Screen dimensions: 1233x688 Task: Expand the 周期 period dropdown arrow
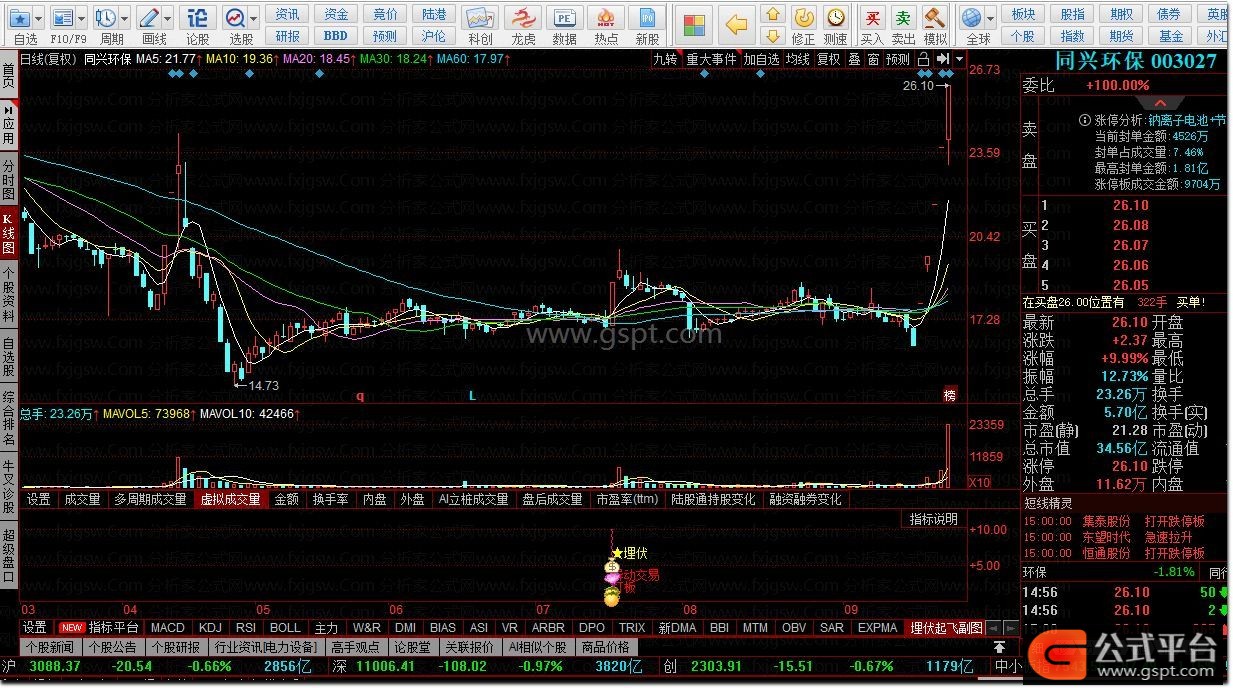pos(124,18)
